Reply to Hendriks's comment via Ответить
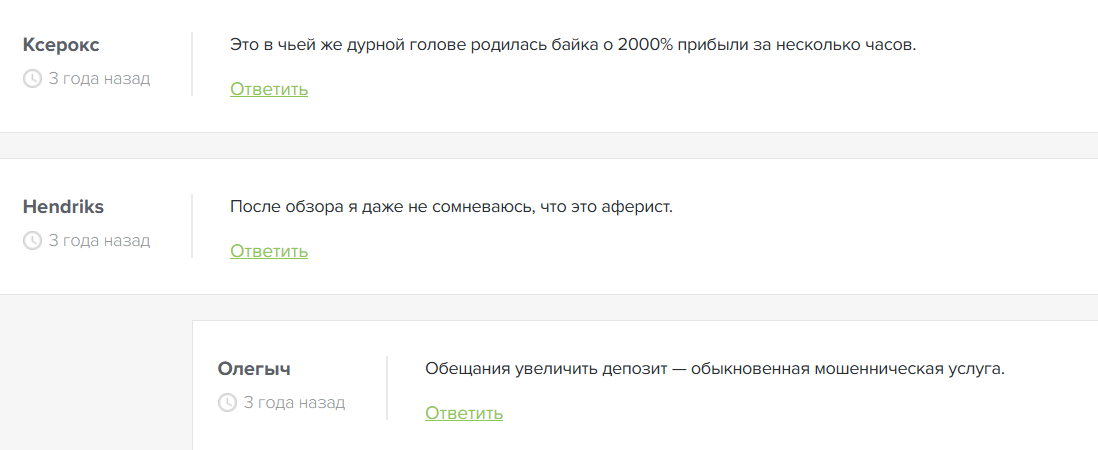 269,251
